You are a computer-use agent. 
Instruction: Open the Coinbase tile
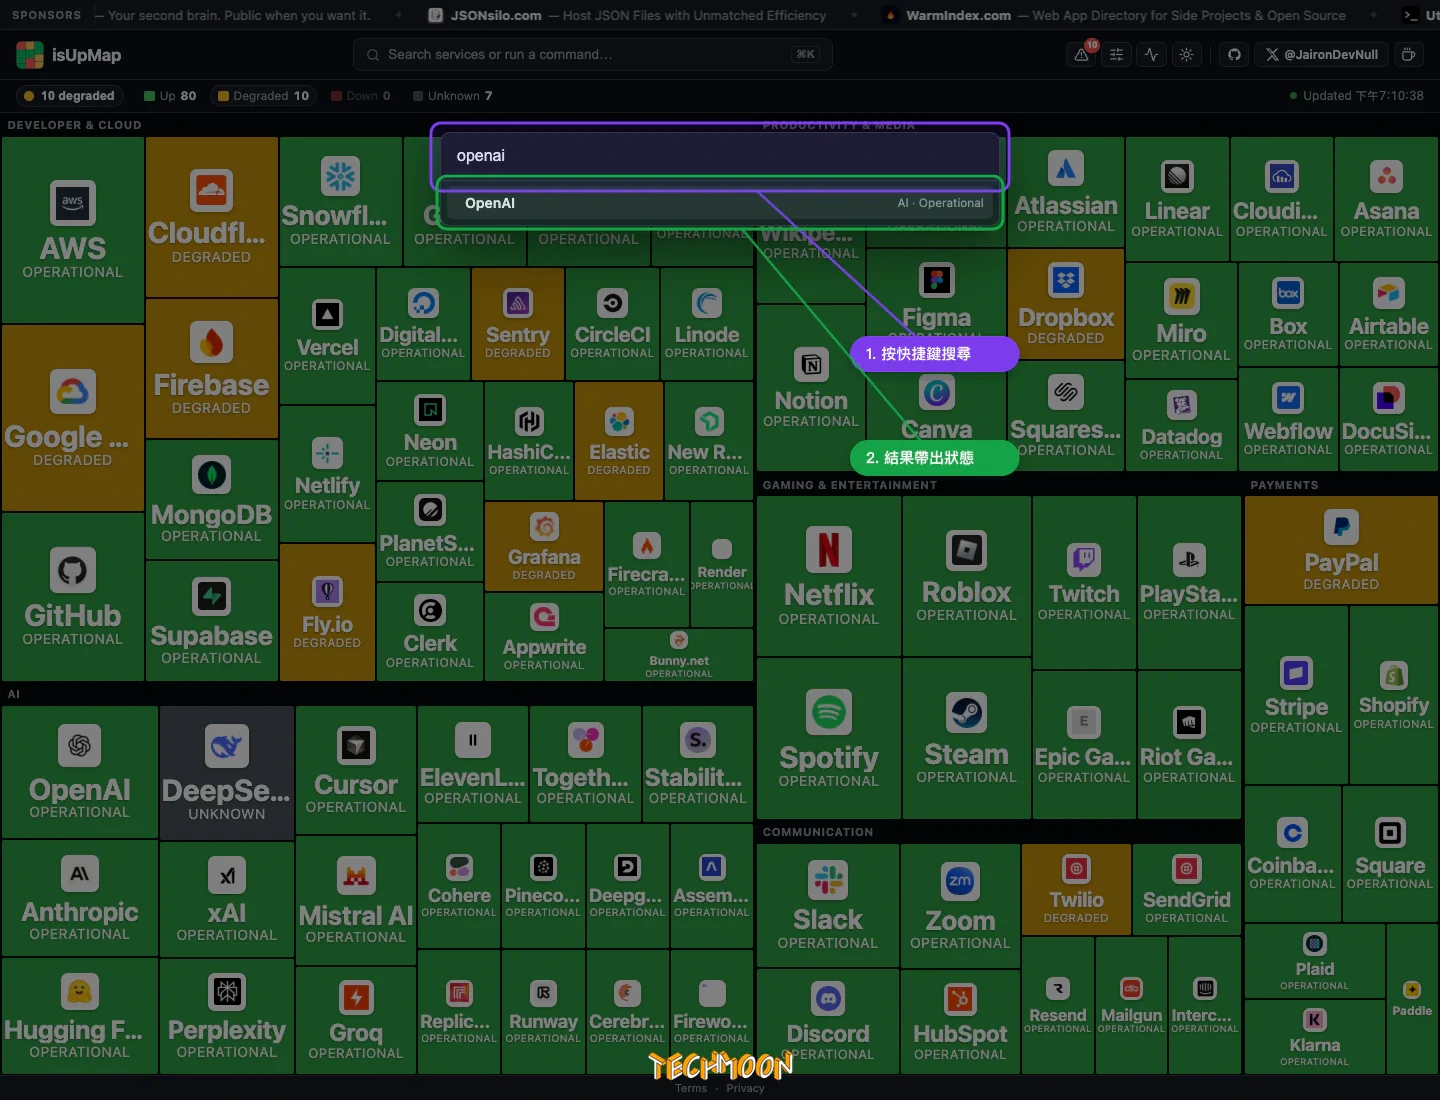coord(1292,854)
